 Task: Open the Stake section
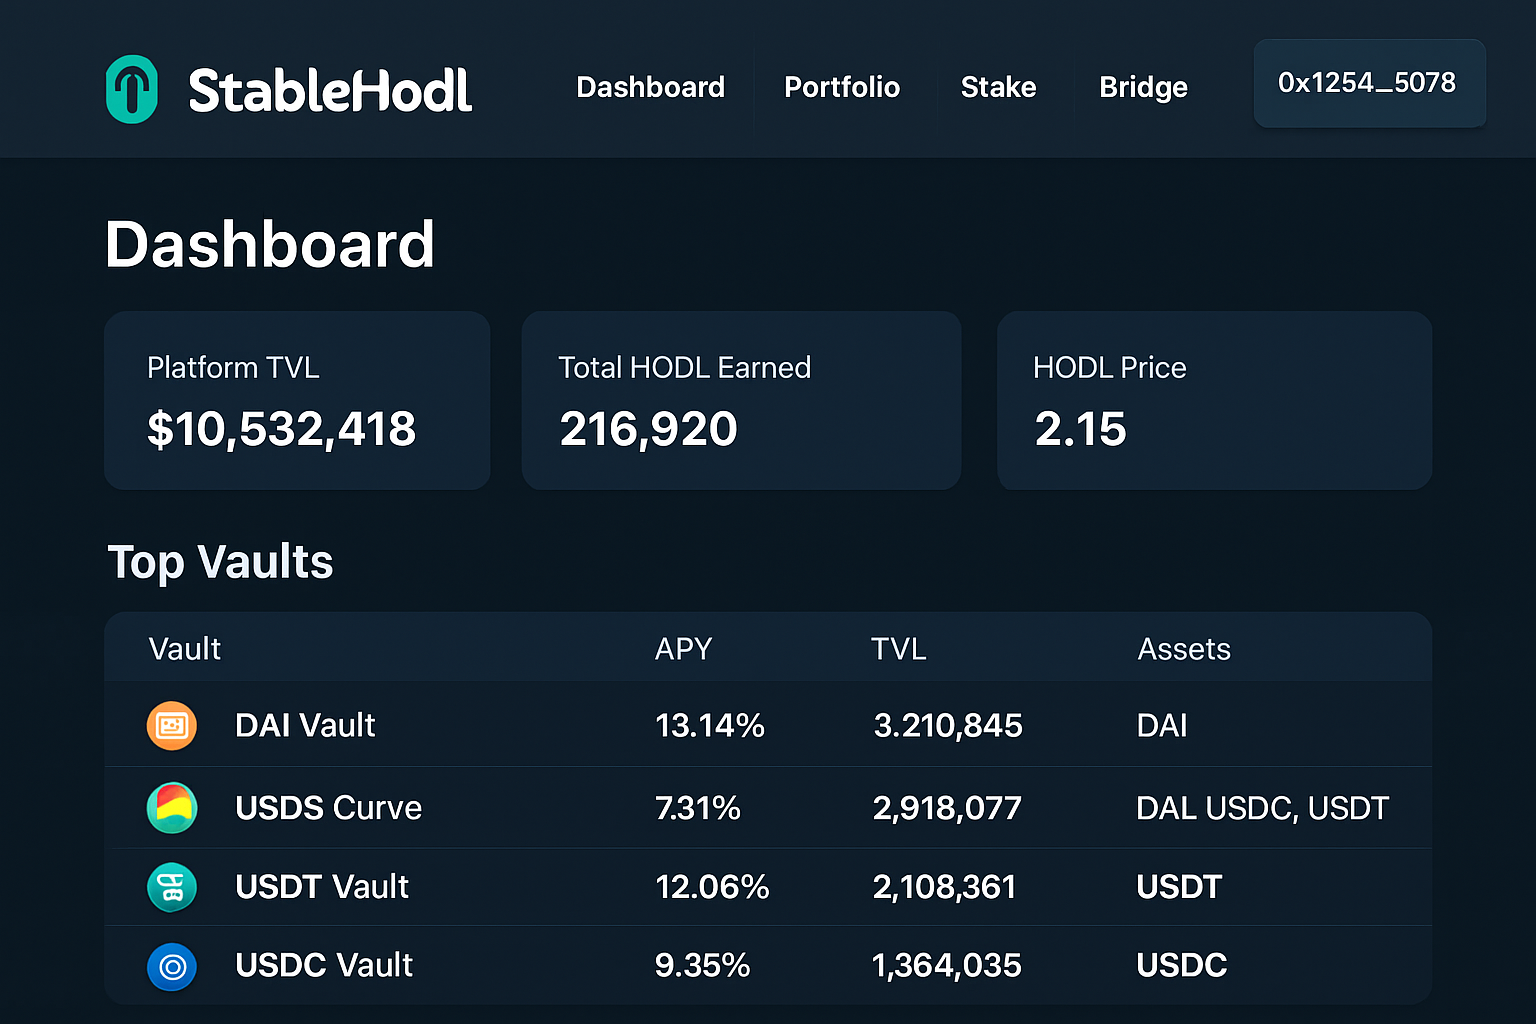[997, 88]
